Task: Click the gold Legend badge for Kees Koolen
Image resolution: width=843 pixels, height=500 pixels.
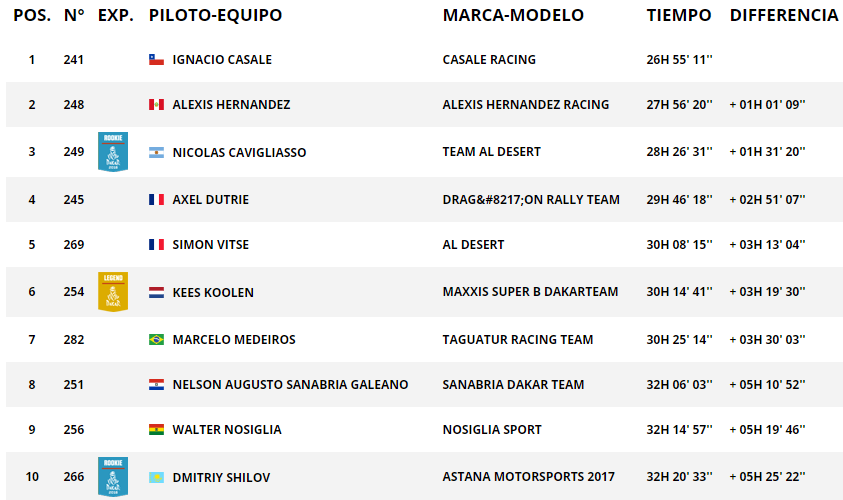Action: click(x=113, y=291)
